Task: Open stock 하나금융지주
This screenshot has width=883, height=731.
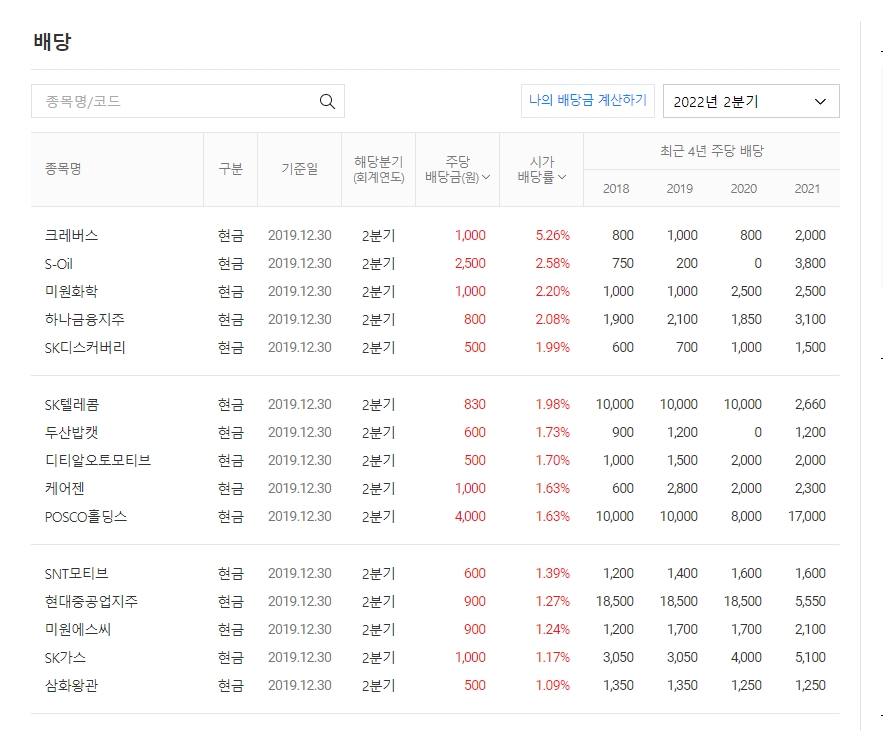Action: 84,319
